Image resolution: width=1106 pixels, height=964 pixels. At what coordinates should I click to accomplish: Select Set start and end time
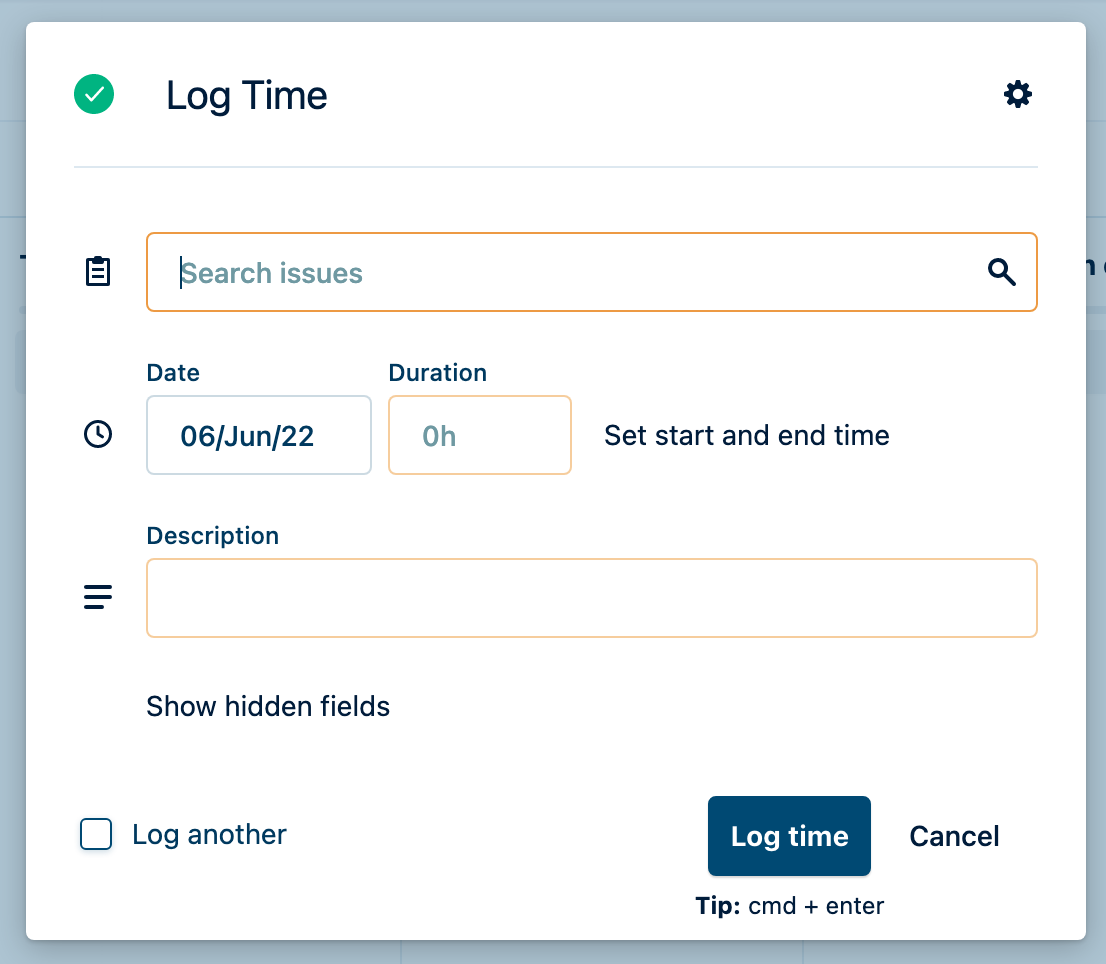click(x=746, y=436)
